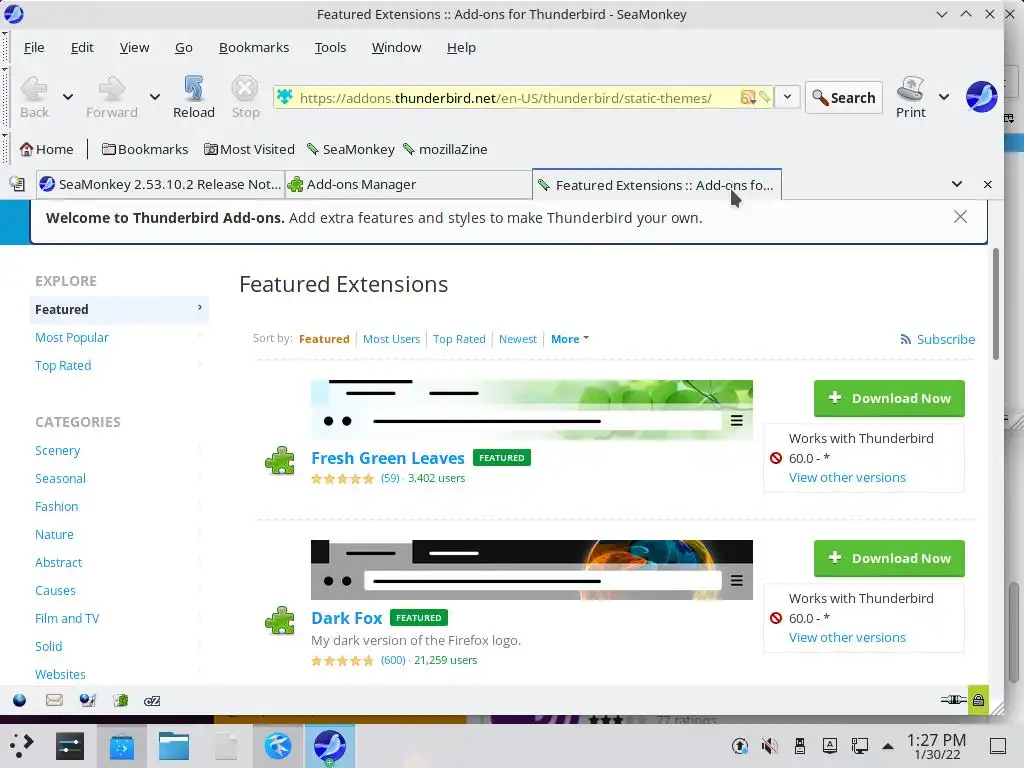This screenshot has width=1024, height=768.
Task: Toggle the muted volume tray icon
Action: [x=769, y=746]
